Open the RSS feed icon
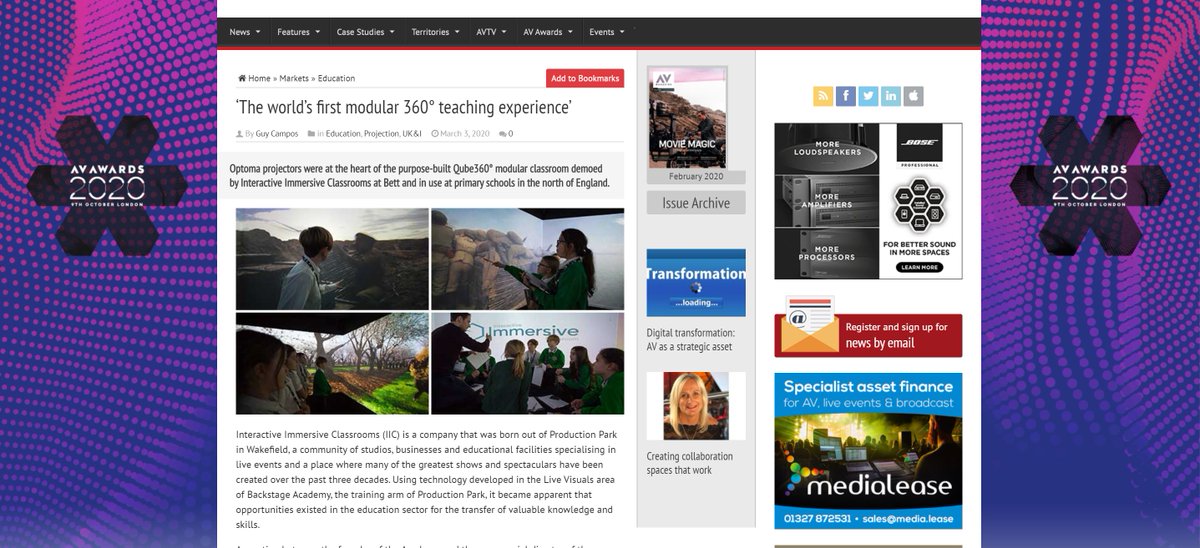 tap(824, 96)
